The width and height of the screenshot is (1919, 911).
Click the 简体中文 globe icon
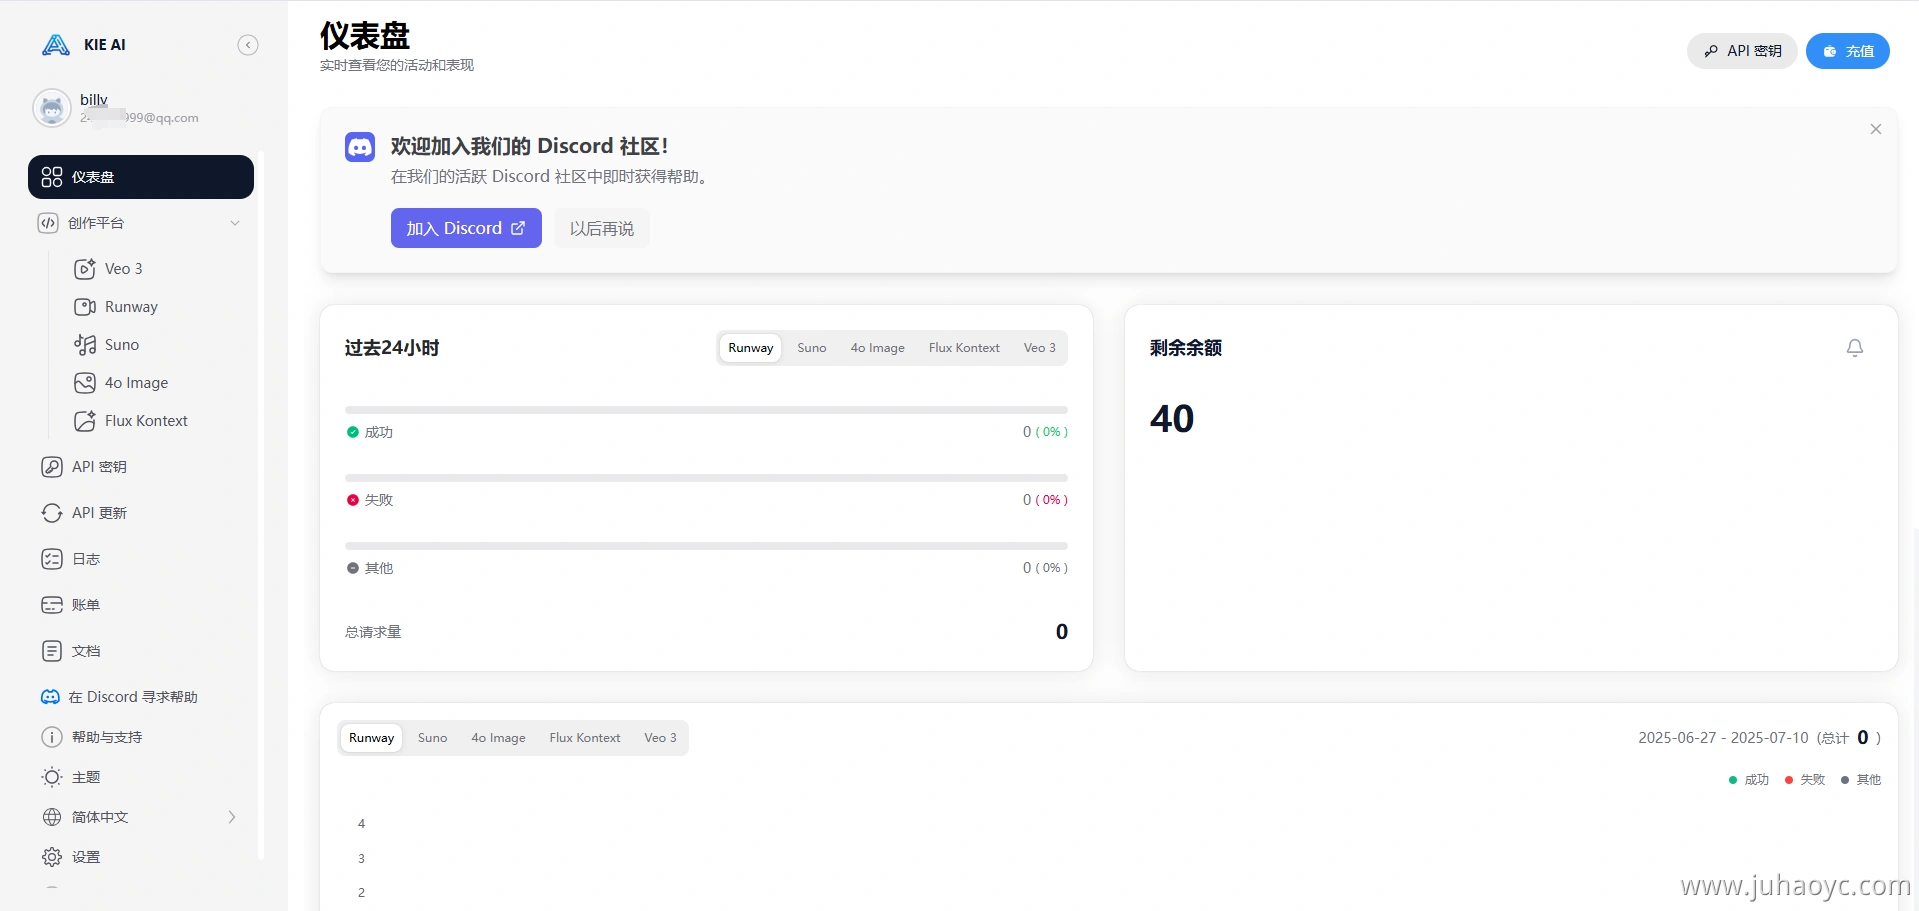tap(52, 817)
